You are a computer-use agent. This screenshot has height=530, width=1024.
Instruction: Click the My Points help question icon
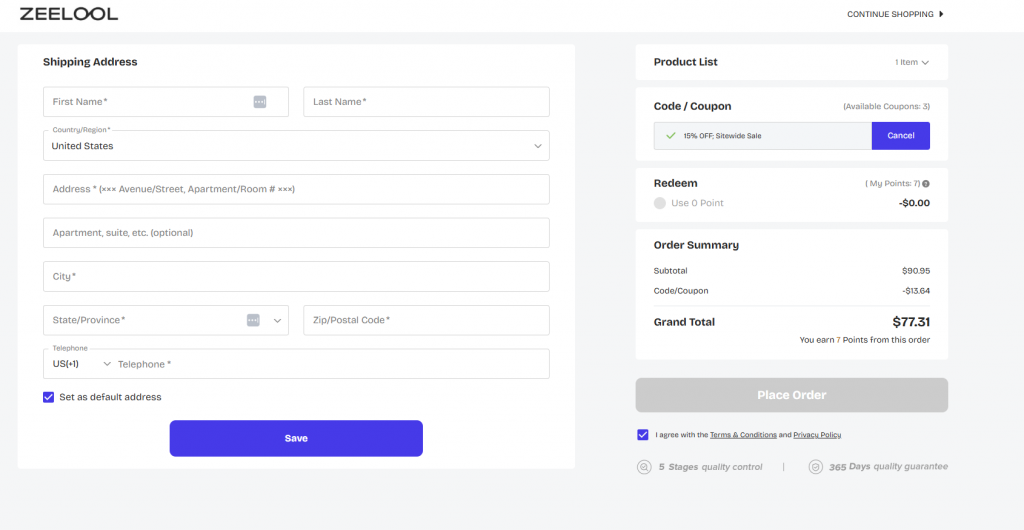tap(926, 184)
